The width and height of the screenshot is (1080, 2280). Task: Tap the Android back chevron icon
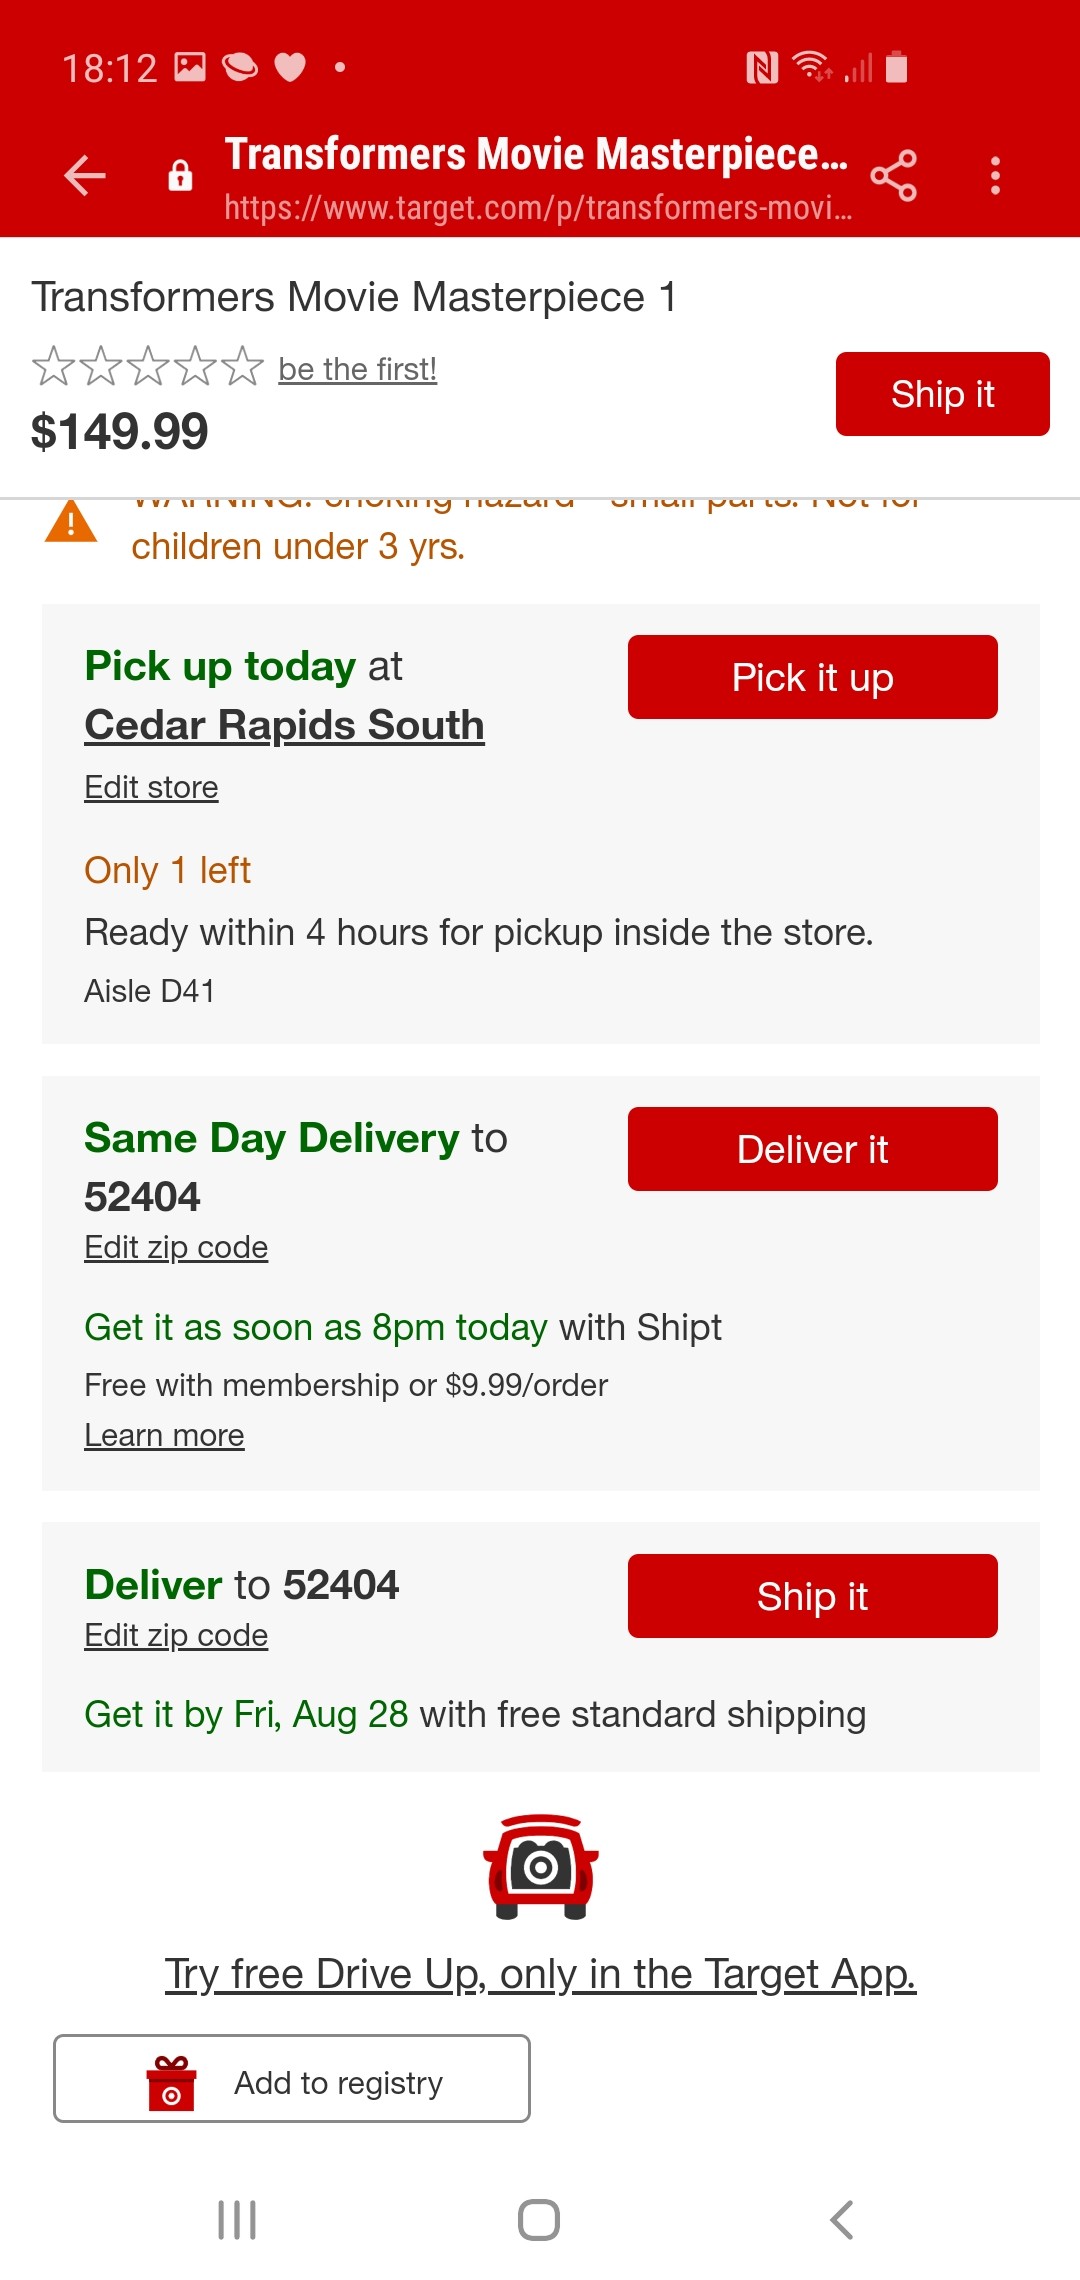click(x=842, y=2220)
